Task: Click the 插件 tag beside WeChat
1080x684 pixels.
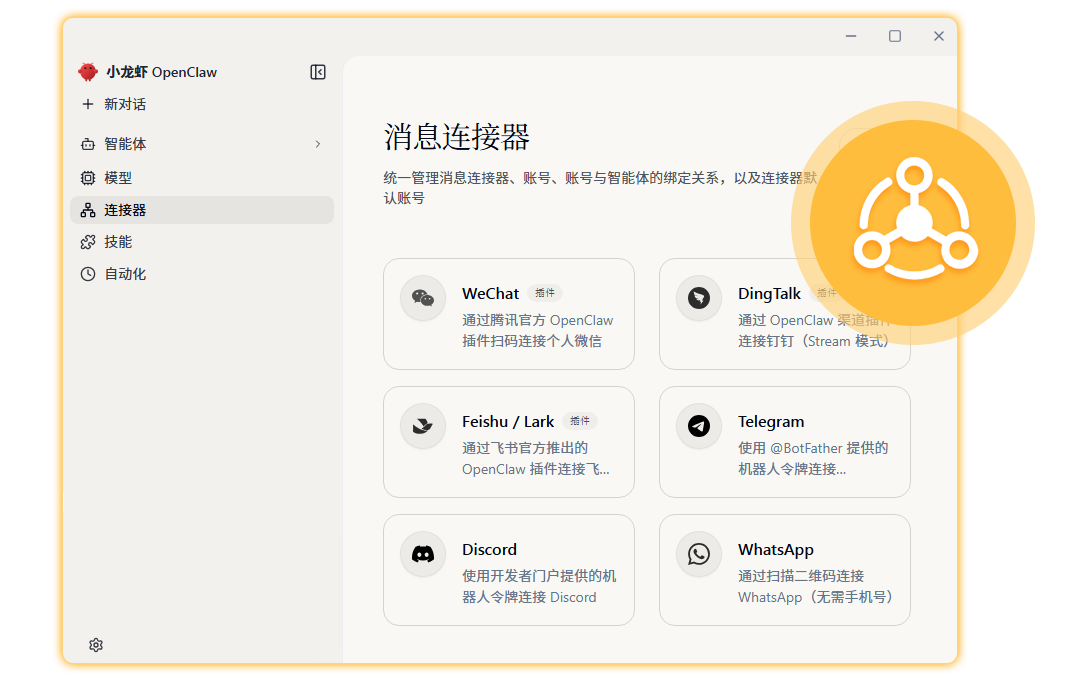Action: (545, 293)
